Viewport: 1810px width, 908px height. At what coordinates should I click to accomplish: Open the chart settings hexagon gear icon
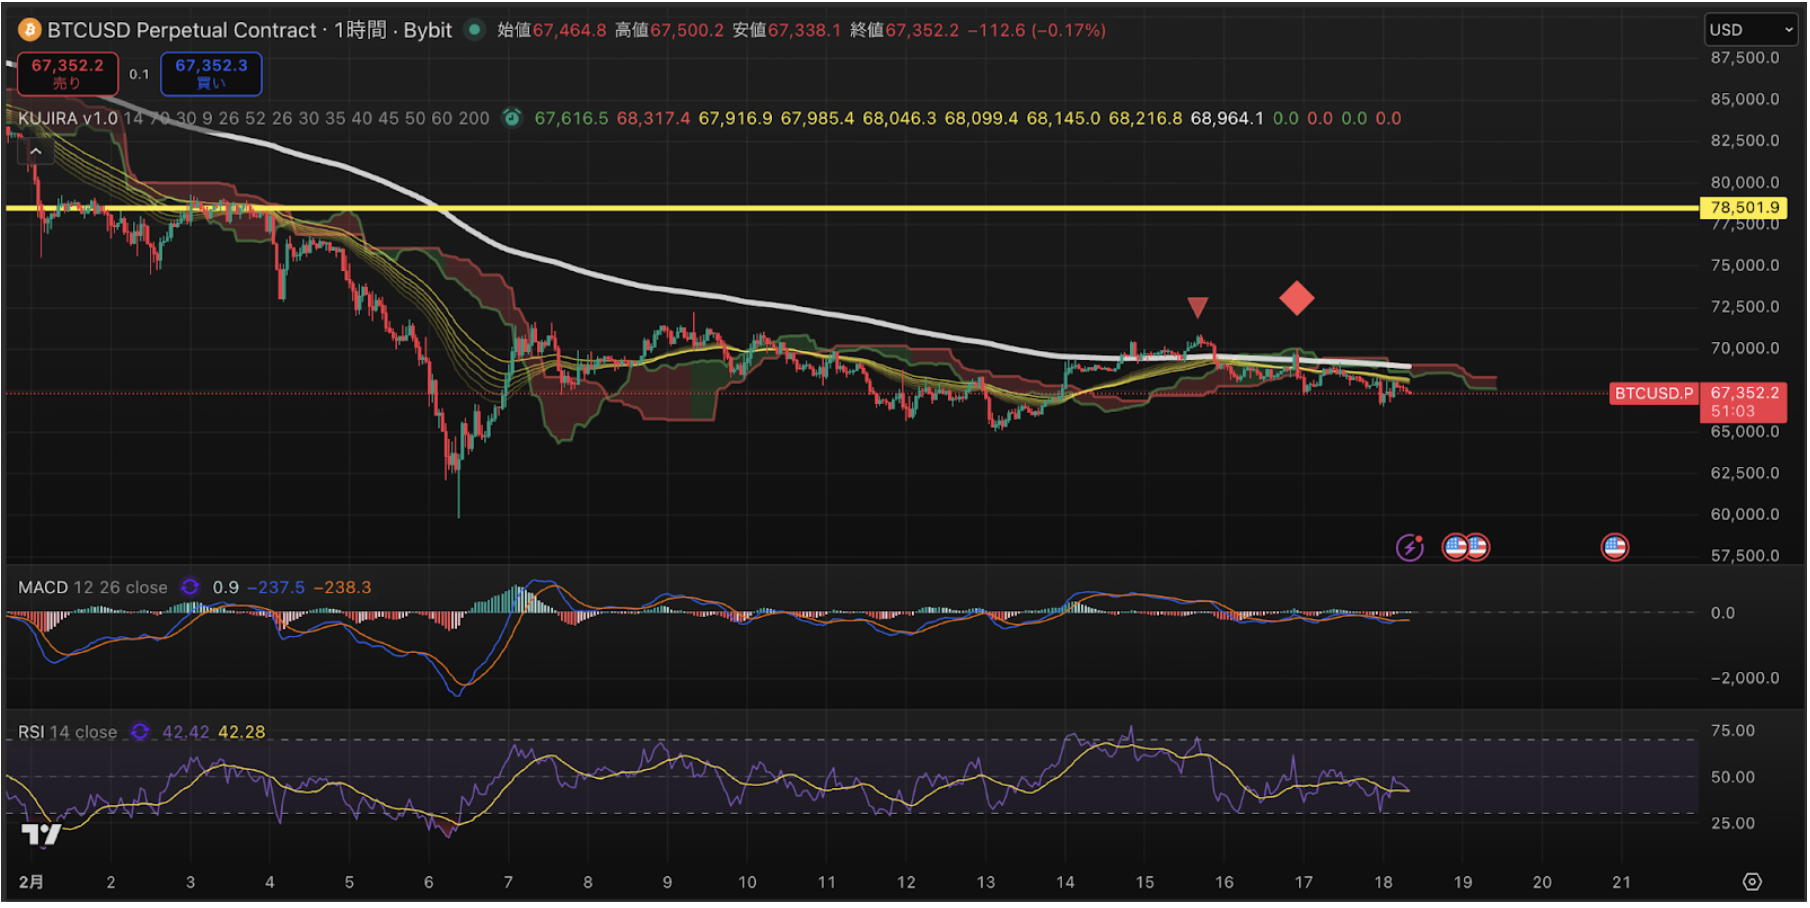point(1752,882)
